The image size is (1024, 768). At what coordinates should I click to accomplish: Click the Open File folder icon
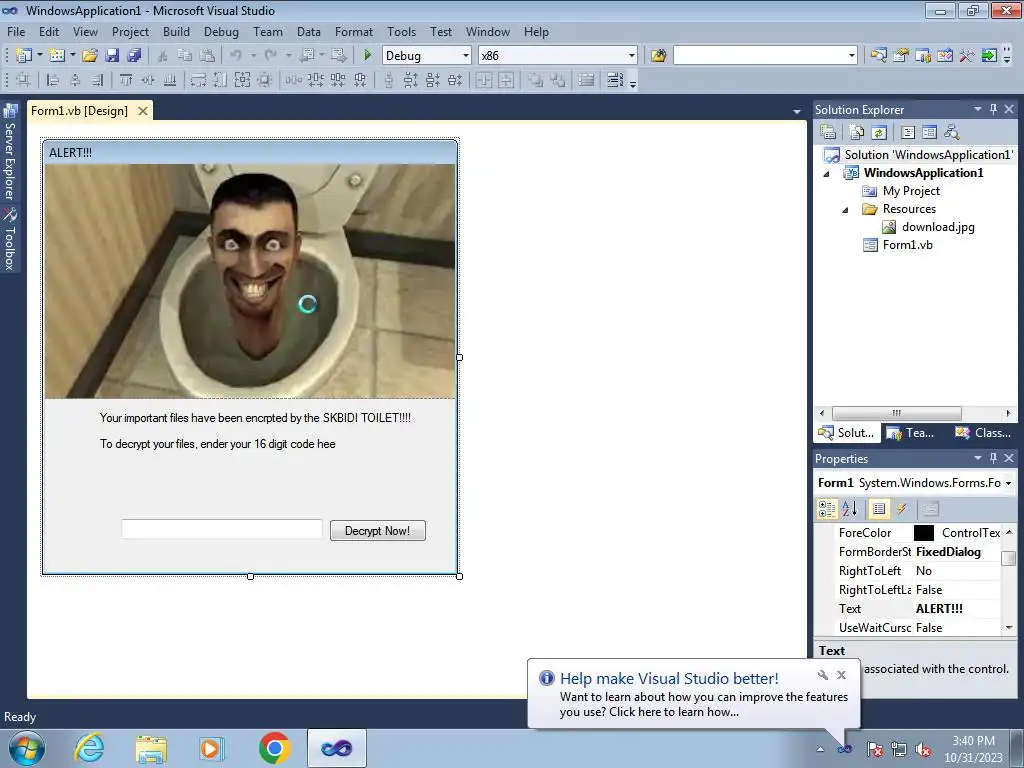pos(90,56)
